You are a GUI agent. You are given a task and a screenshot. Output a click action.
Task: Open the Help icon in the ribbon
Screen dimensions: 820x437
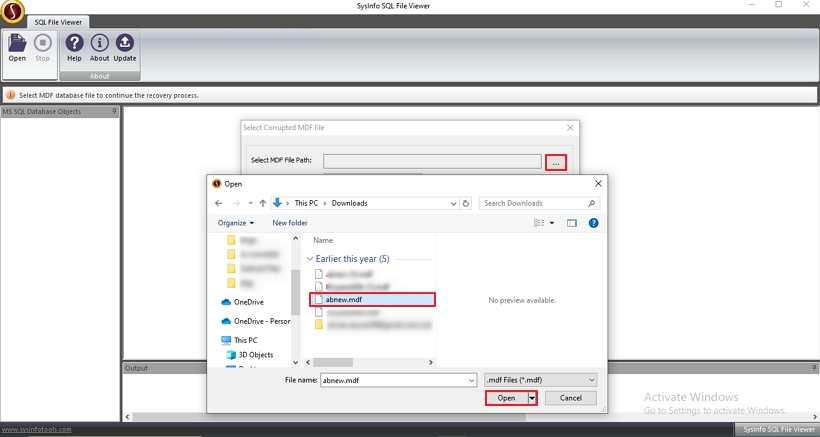pyautogui.click(x=74, y=48)
